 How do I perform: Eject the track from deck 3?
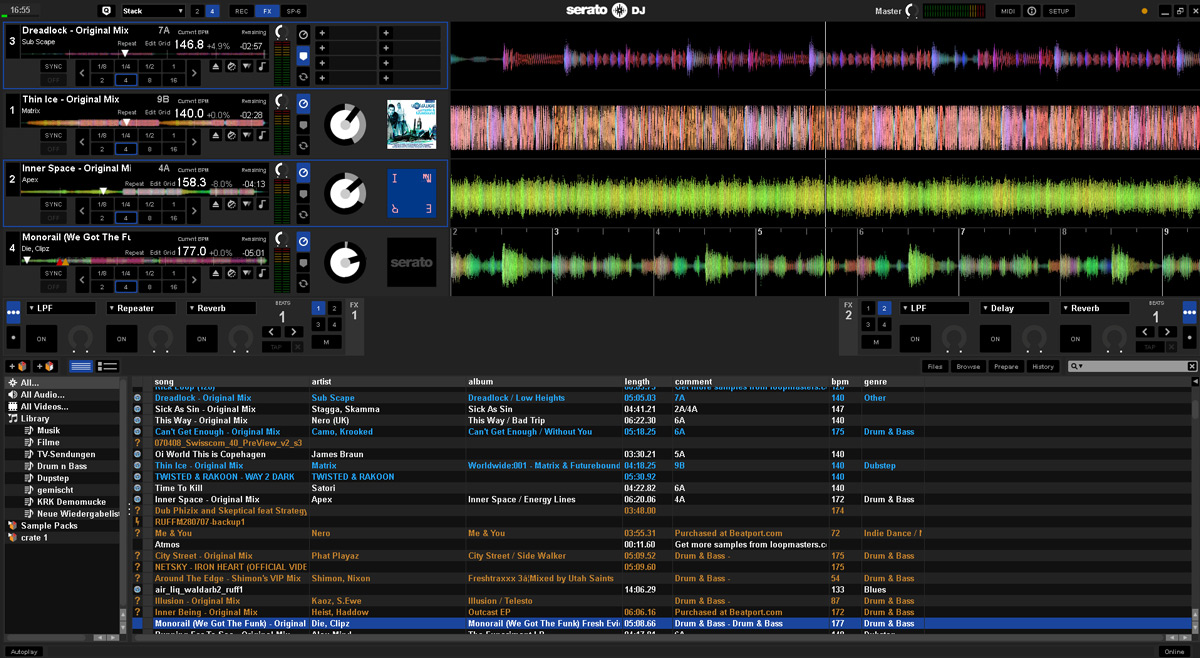(x=216, y=66)
